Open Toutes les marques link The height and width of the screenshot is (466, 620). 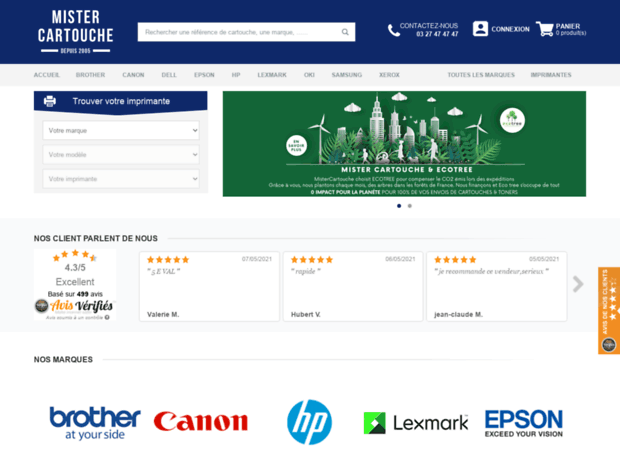pyautogui.click(x=481, y=75)
